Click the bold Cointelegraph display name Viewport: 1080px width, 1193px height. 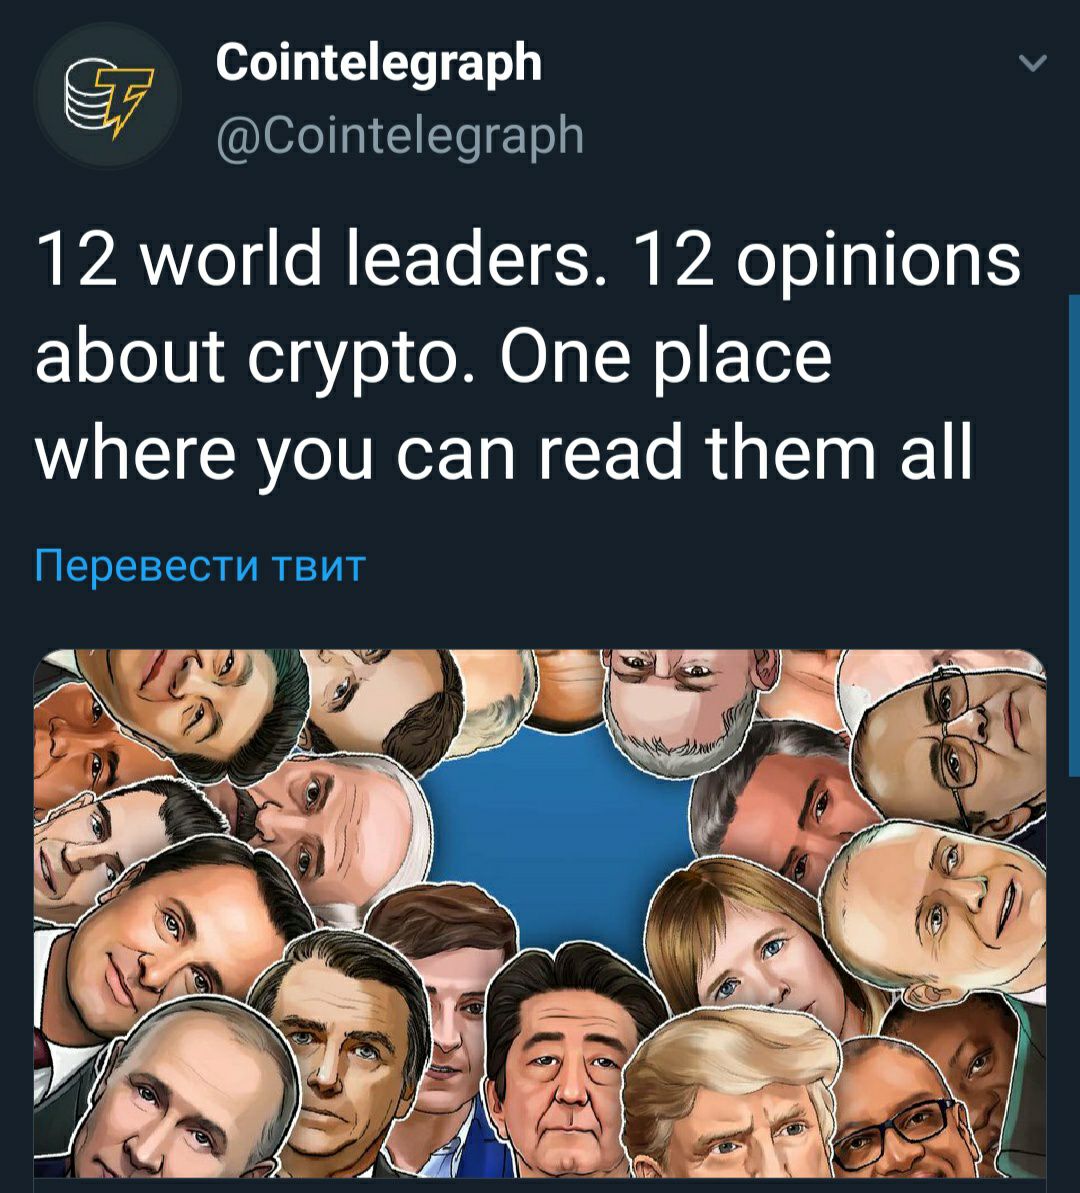(x=379, y=64)
